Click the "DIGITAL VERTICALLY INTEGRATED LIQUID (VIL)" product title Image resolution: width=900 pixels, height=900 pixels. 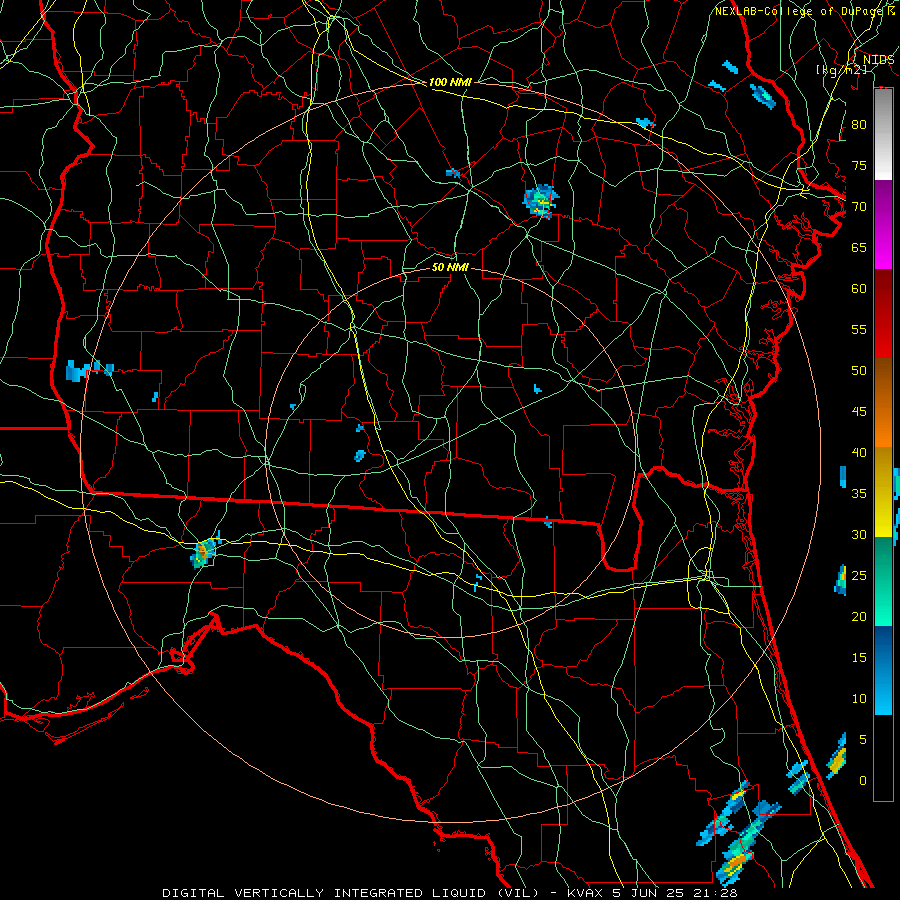[351, 893]
